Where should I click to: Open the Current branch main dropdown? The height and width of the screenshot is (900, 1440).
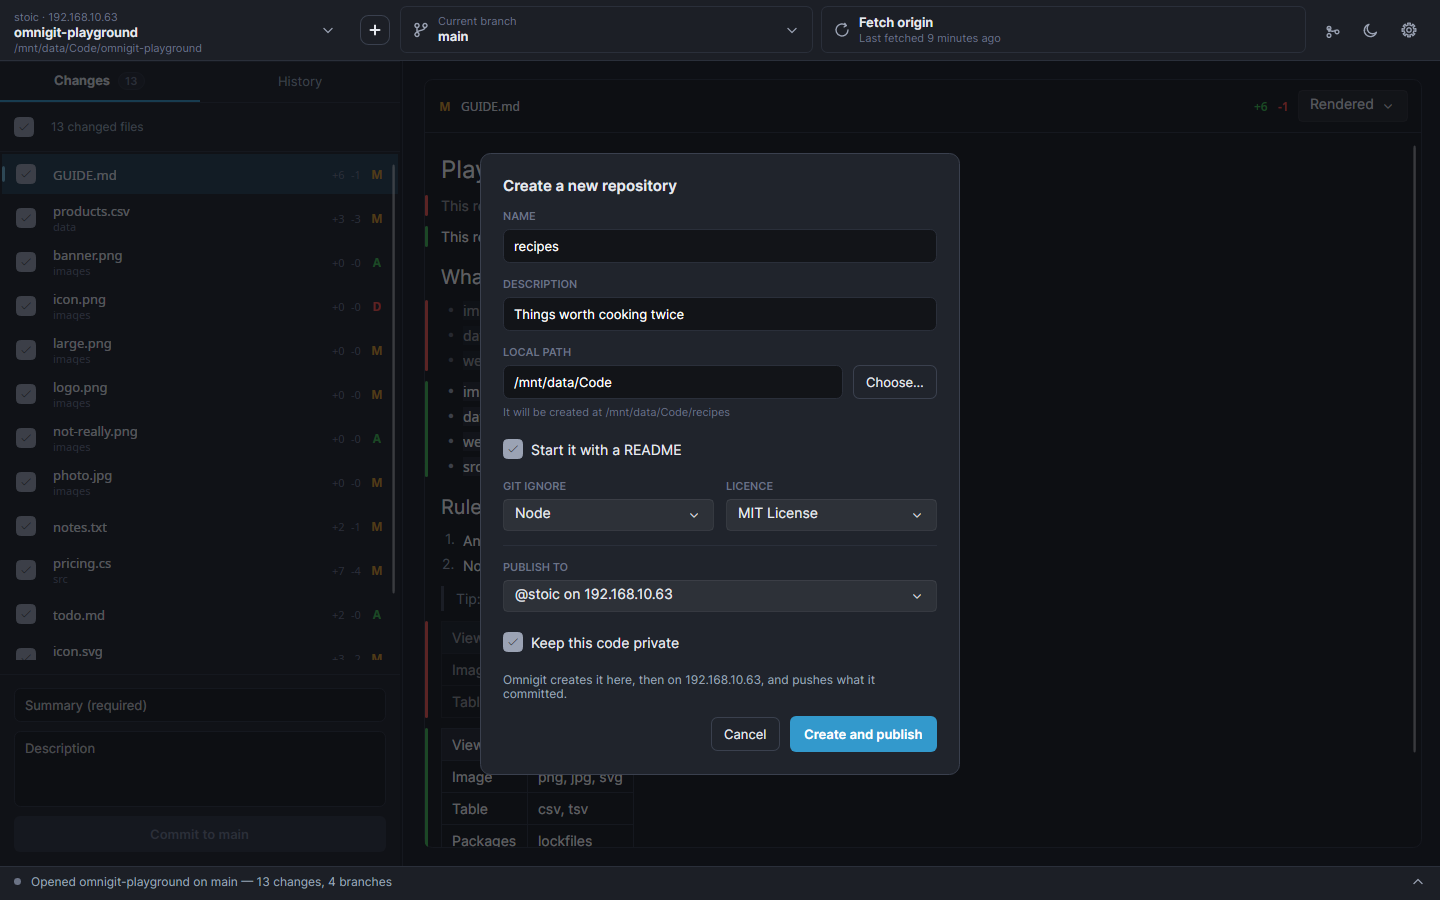pyautogui.click(x=606, y=30)
